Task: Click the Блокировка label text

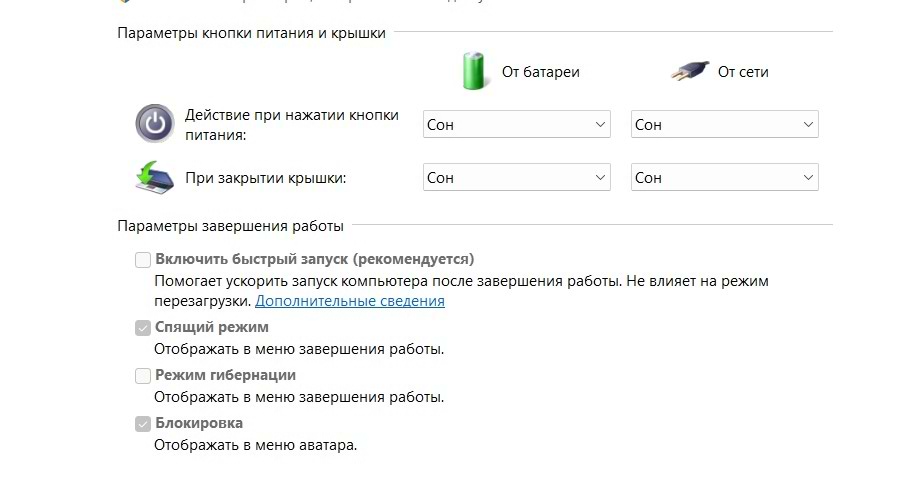Action: tap(199, 423)
